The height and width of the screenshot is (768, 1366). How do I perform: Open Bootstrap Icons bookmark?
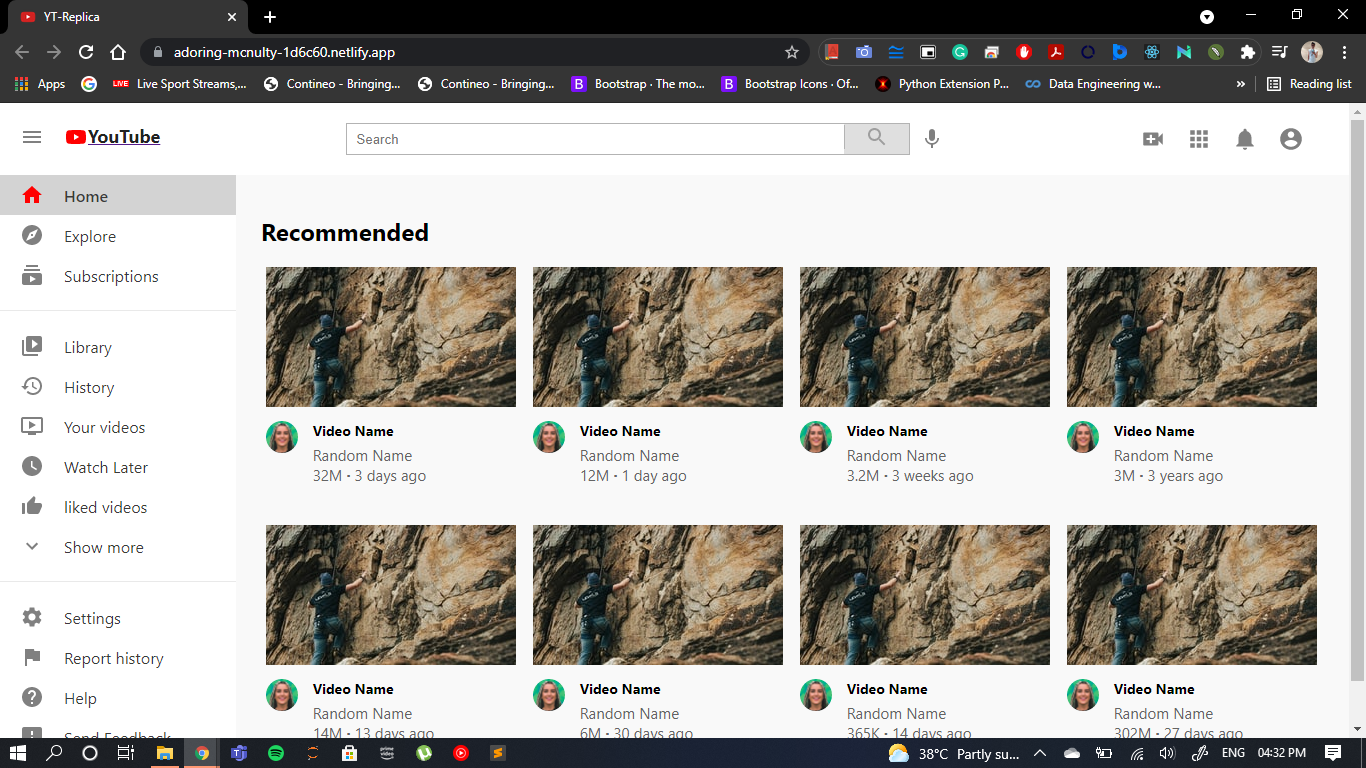[790, 84]
